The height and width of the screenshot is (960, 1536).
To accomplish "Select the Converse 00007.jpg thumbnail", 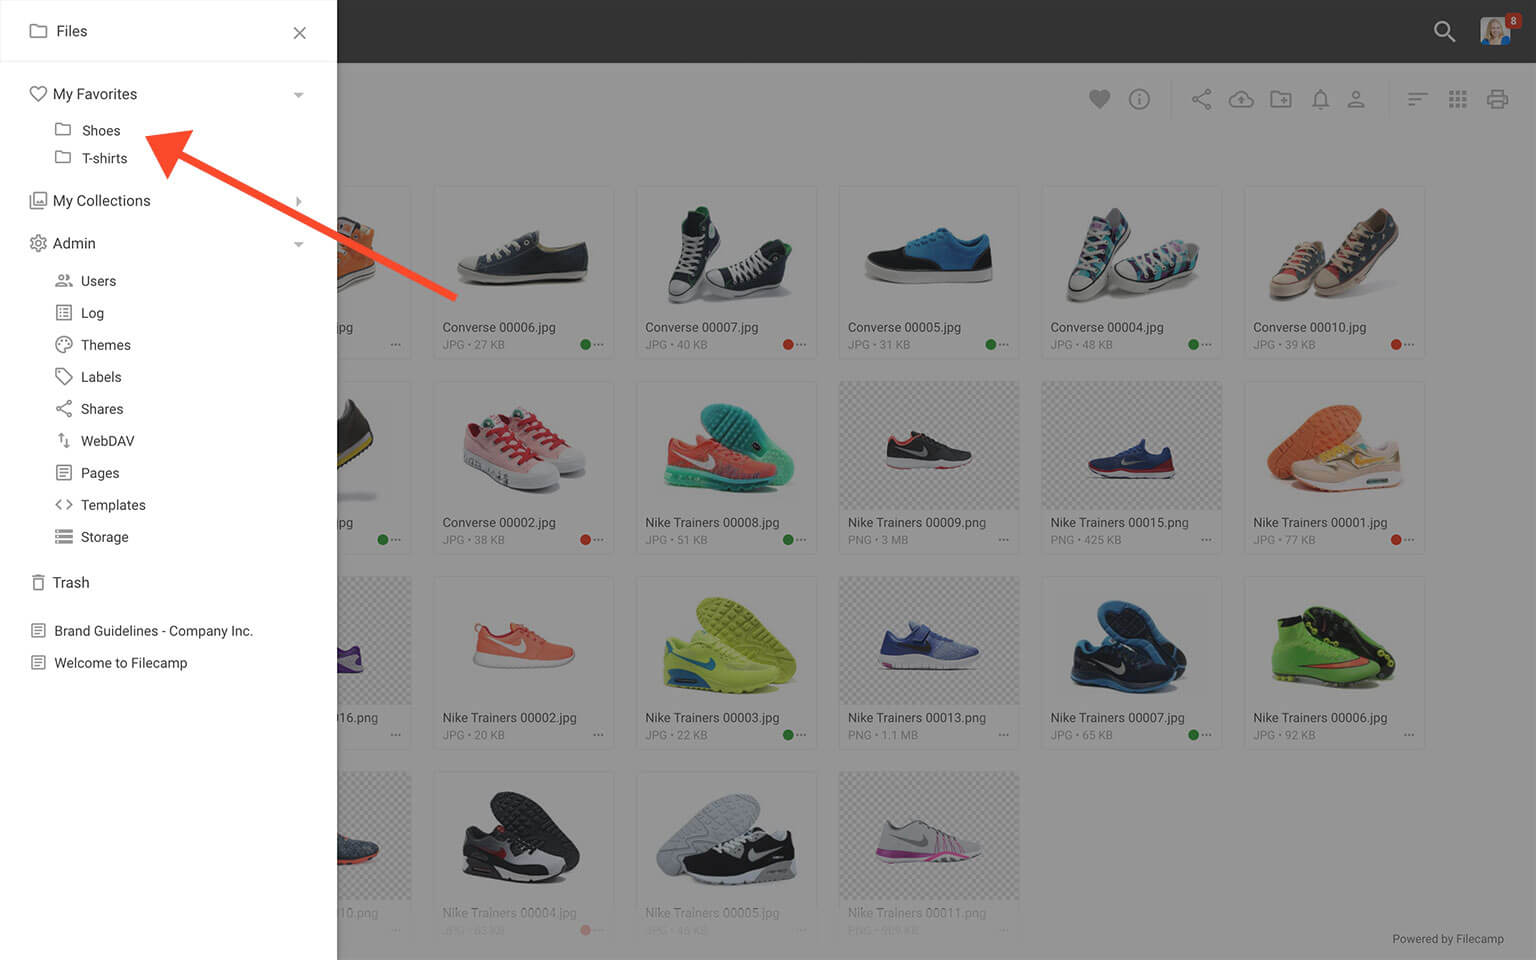I will pyautogui.click(x=727, y=250).
